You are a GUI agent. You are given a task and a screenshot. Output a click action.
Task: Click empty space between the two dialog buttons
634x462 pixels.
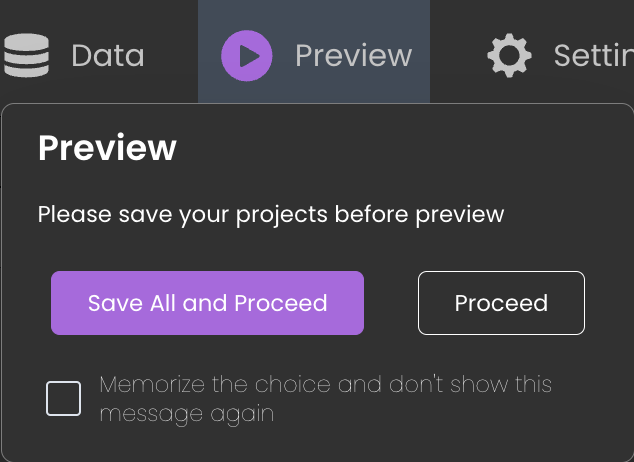pos(390,303)
